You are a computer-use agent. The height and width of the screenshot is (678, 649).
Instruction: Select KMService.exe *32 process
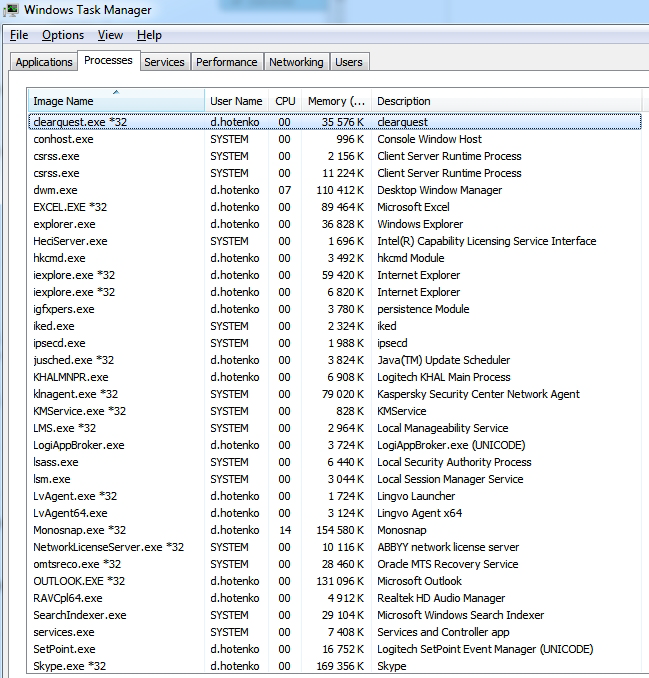(335, 411)
